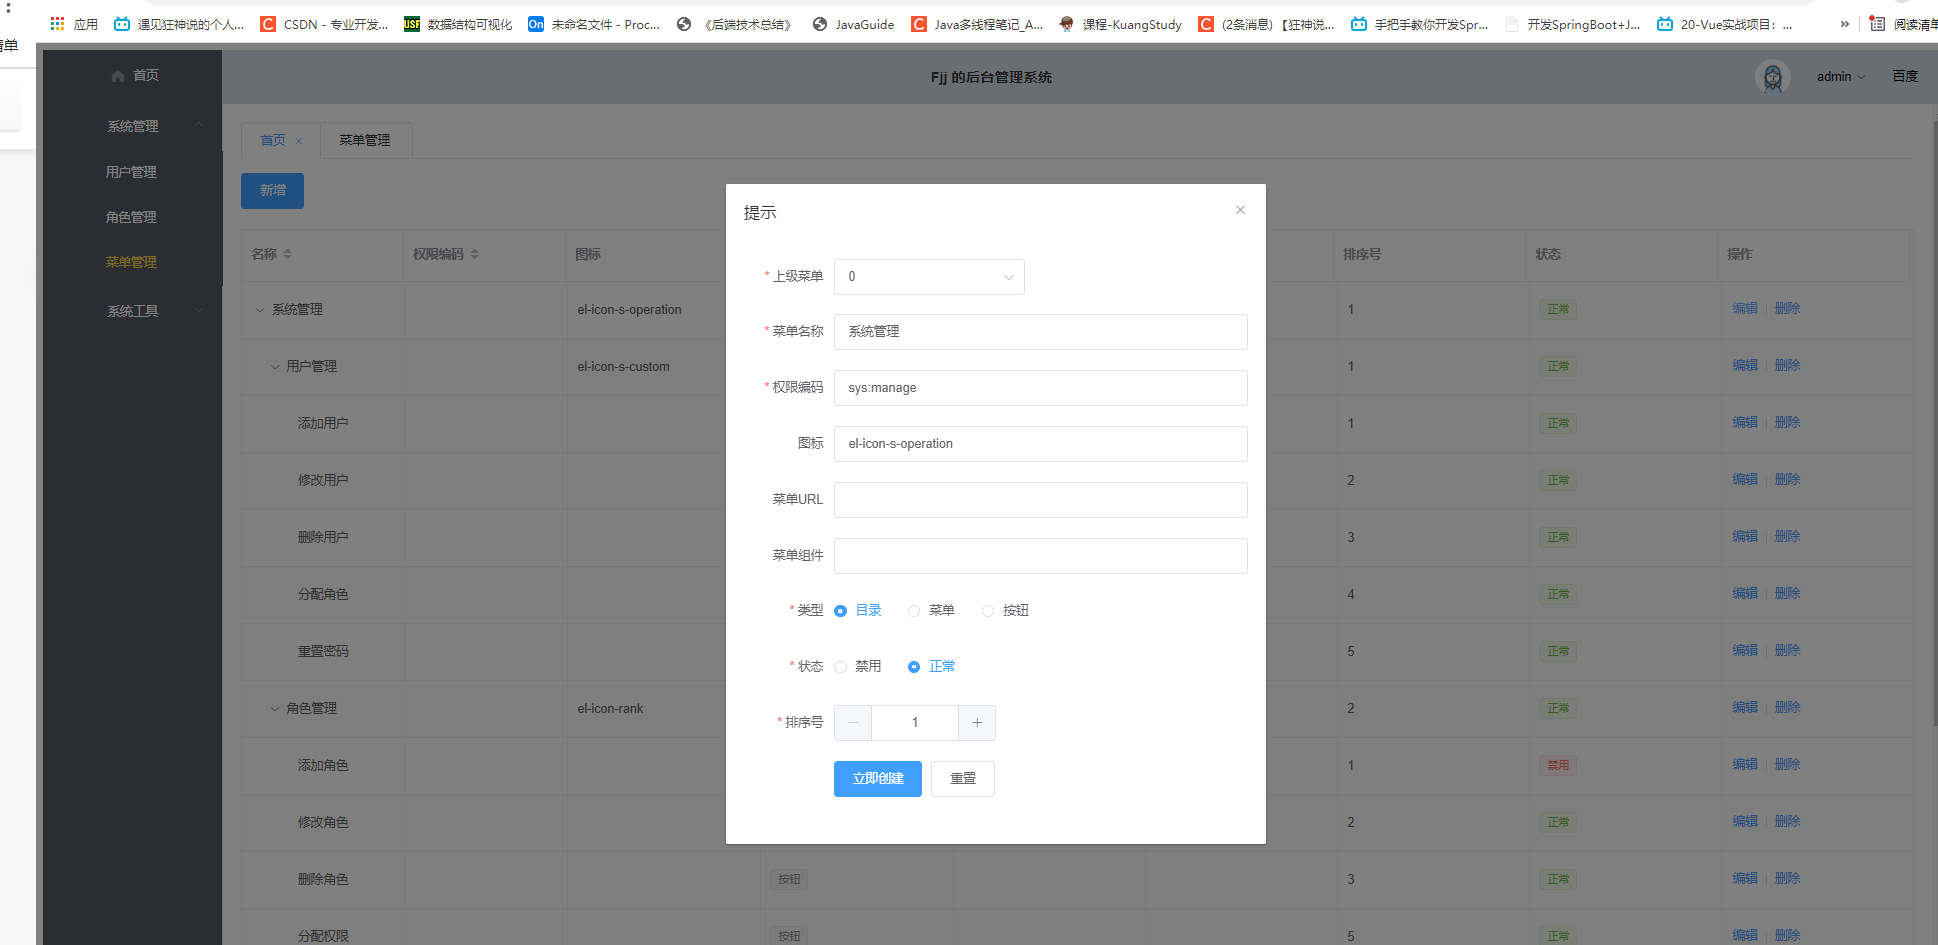Switch to the 首页 tab
Screen dimensions: 1938x945
click(x=272, y=140)
